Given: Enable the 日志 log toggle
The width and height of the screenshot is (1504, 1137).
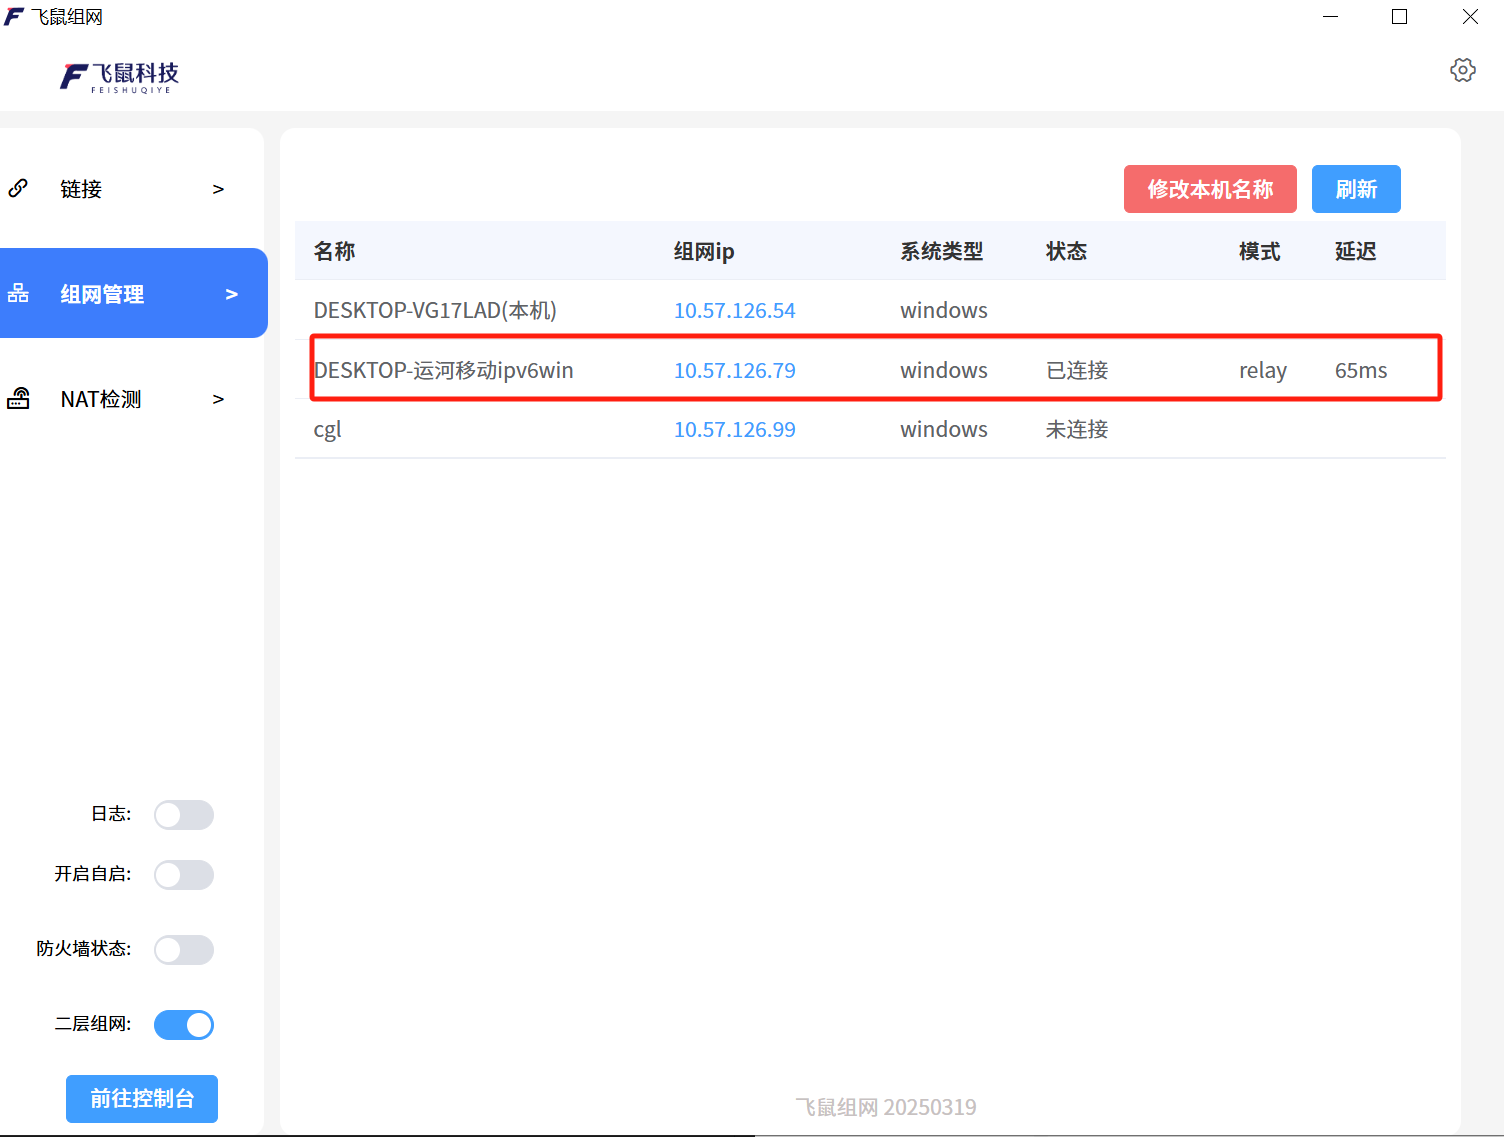Looking at the screenshot, I should point(184,815).
